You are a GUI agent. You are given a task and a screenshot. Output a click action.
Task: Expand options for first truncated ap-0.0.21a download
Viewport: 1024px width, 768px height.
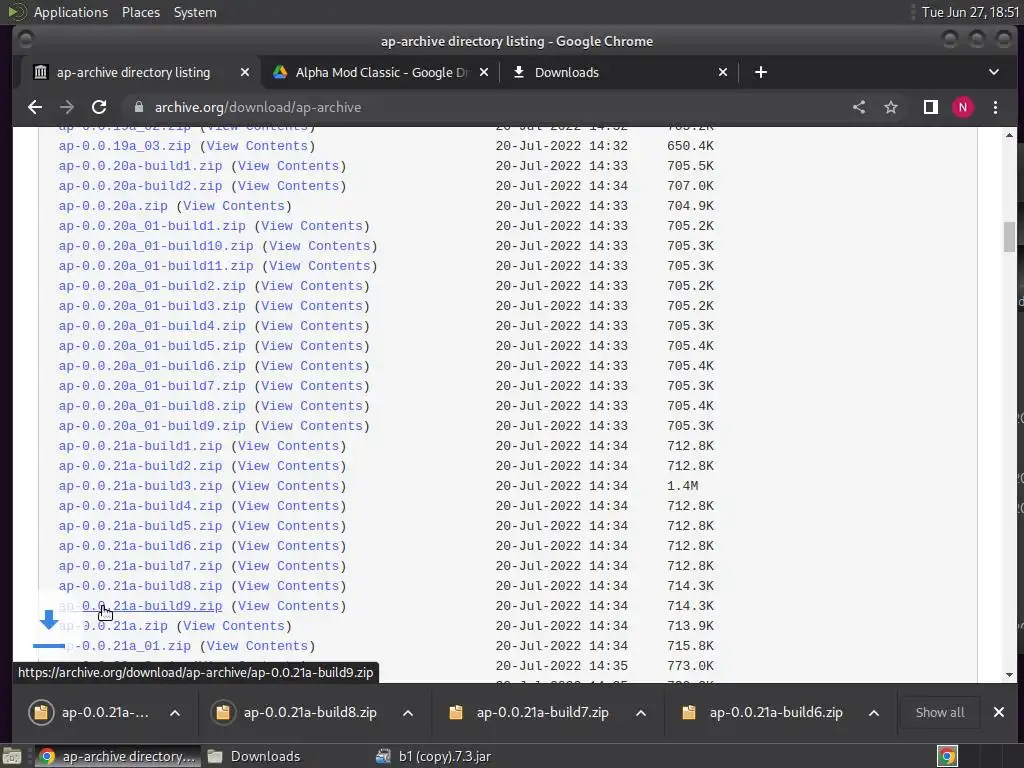pos(175,713)
